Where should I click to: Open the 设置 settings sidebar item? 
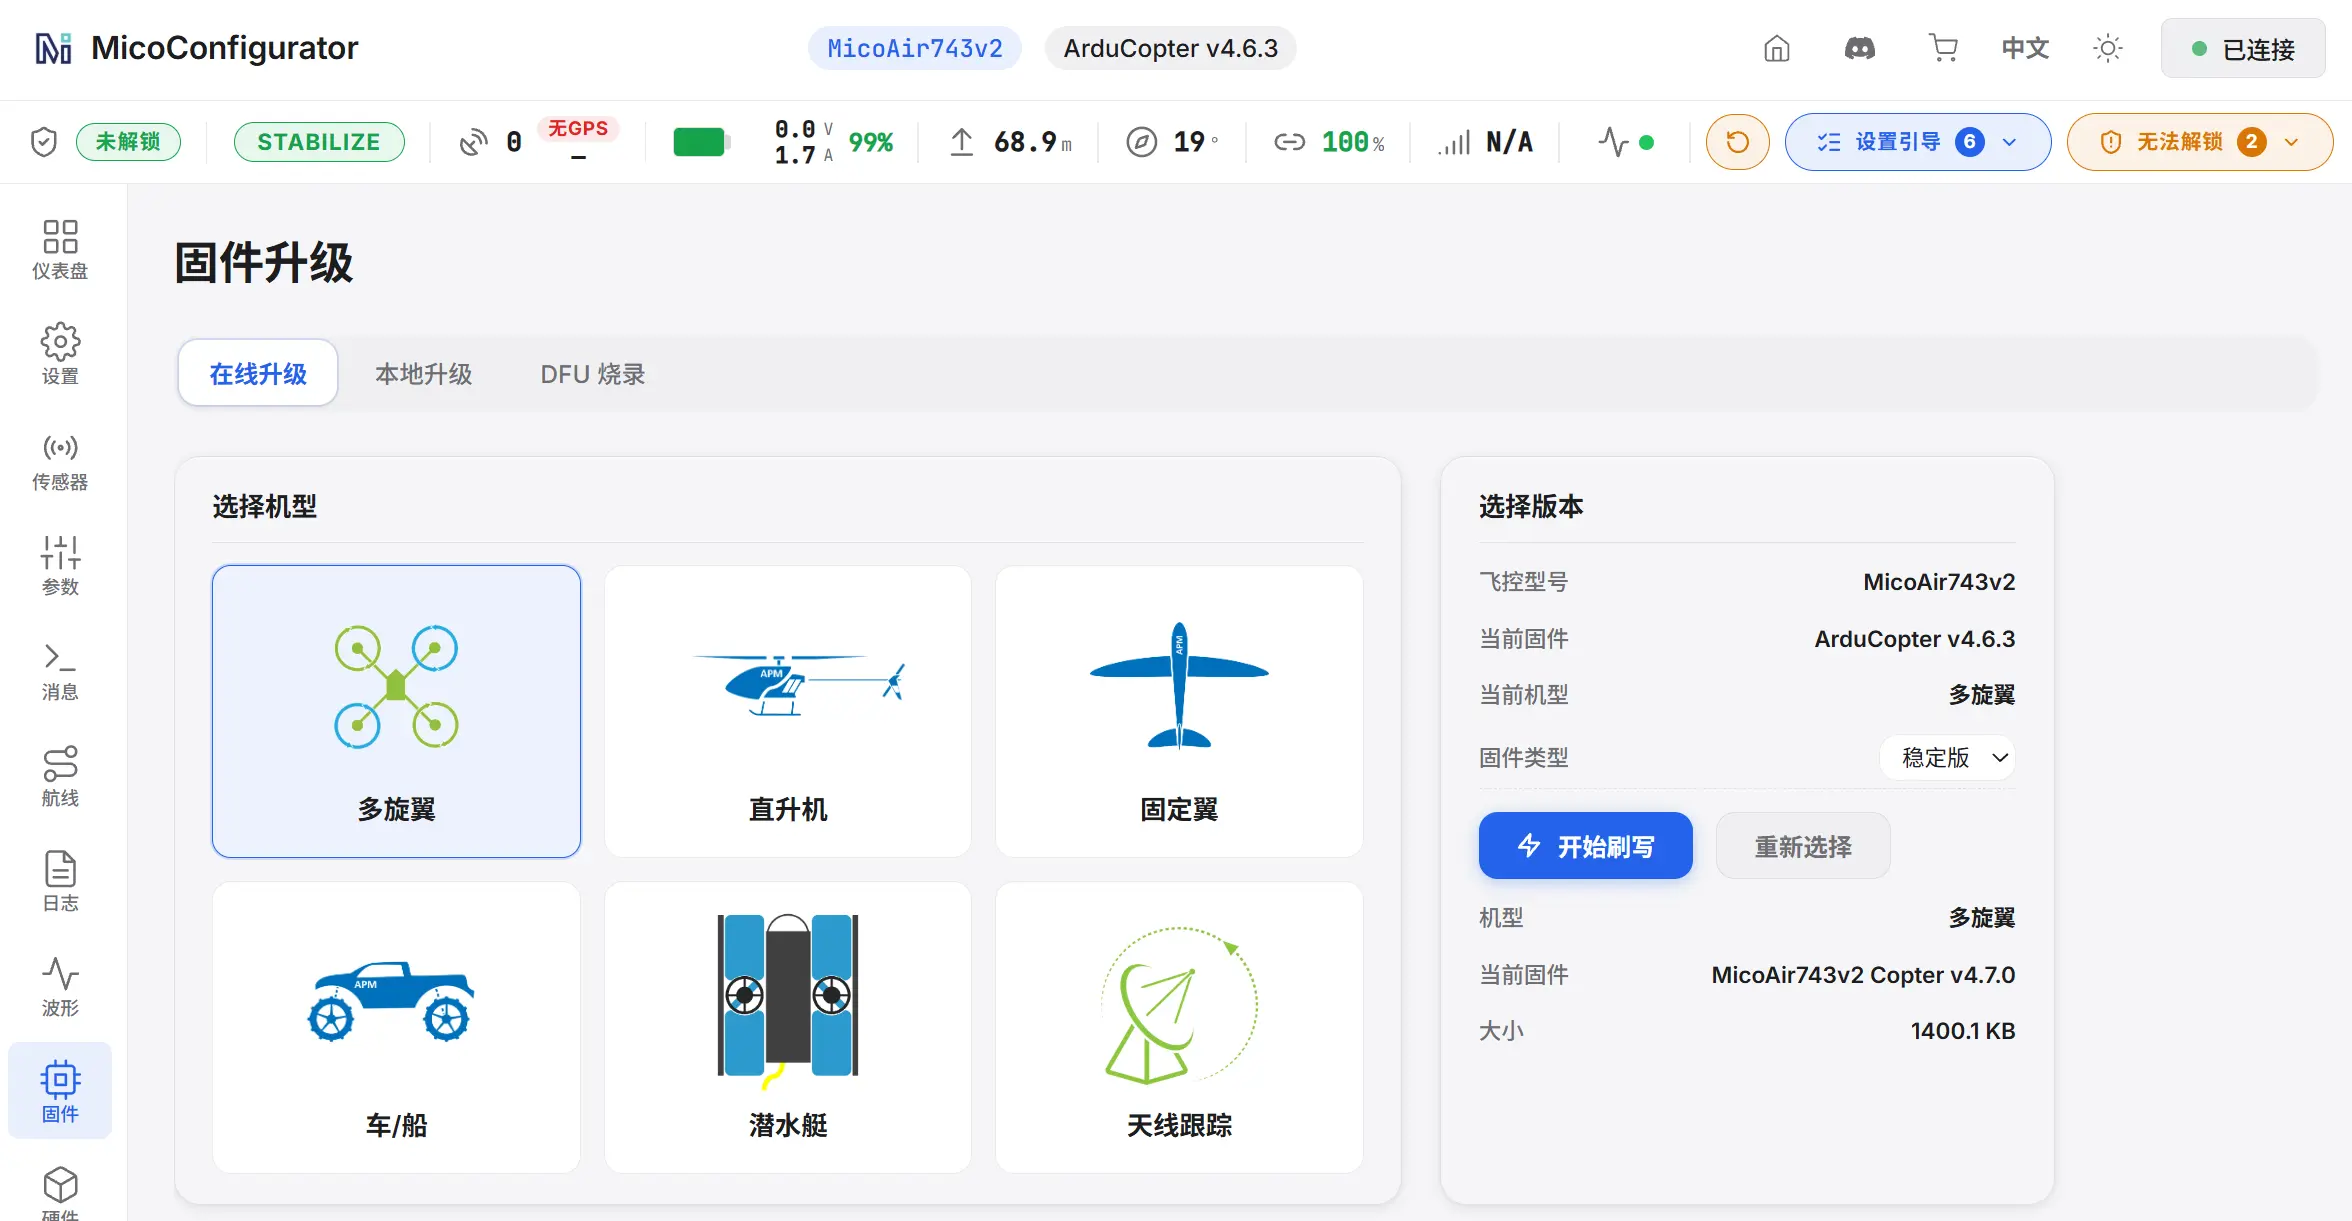[60, 355]
